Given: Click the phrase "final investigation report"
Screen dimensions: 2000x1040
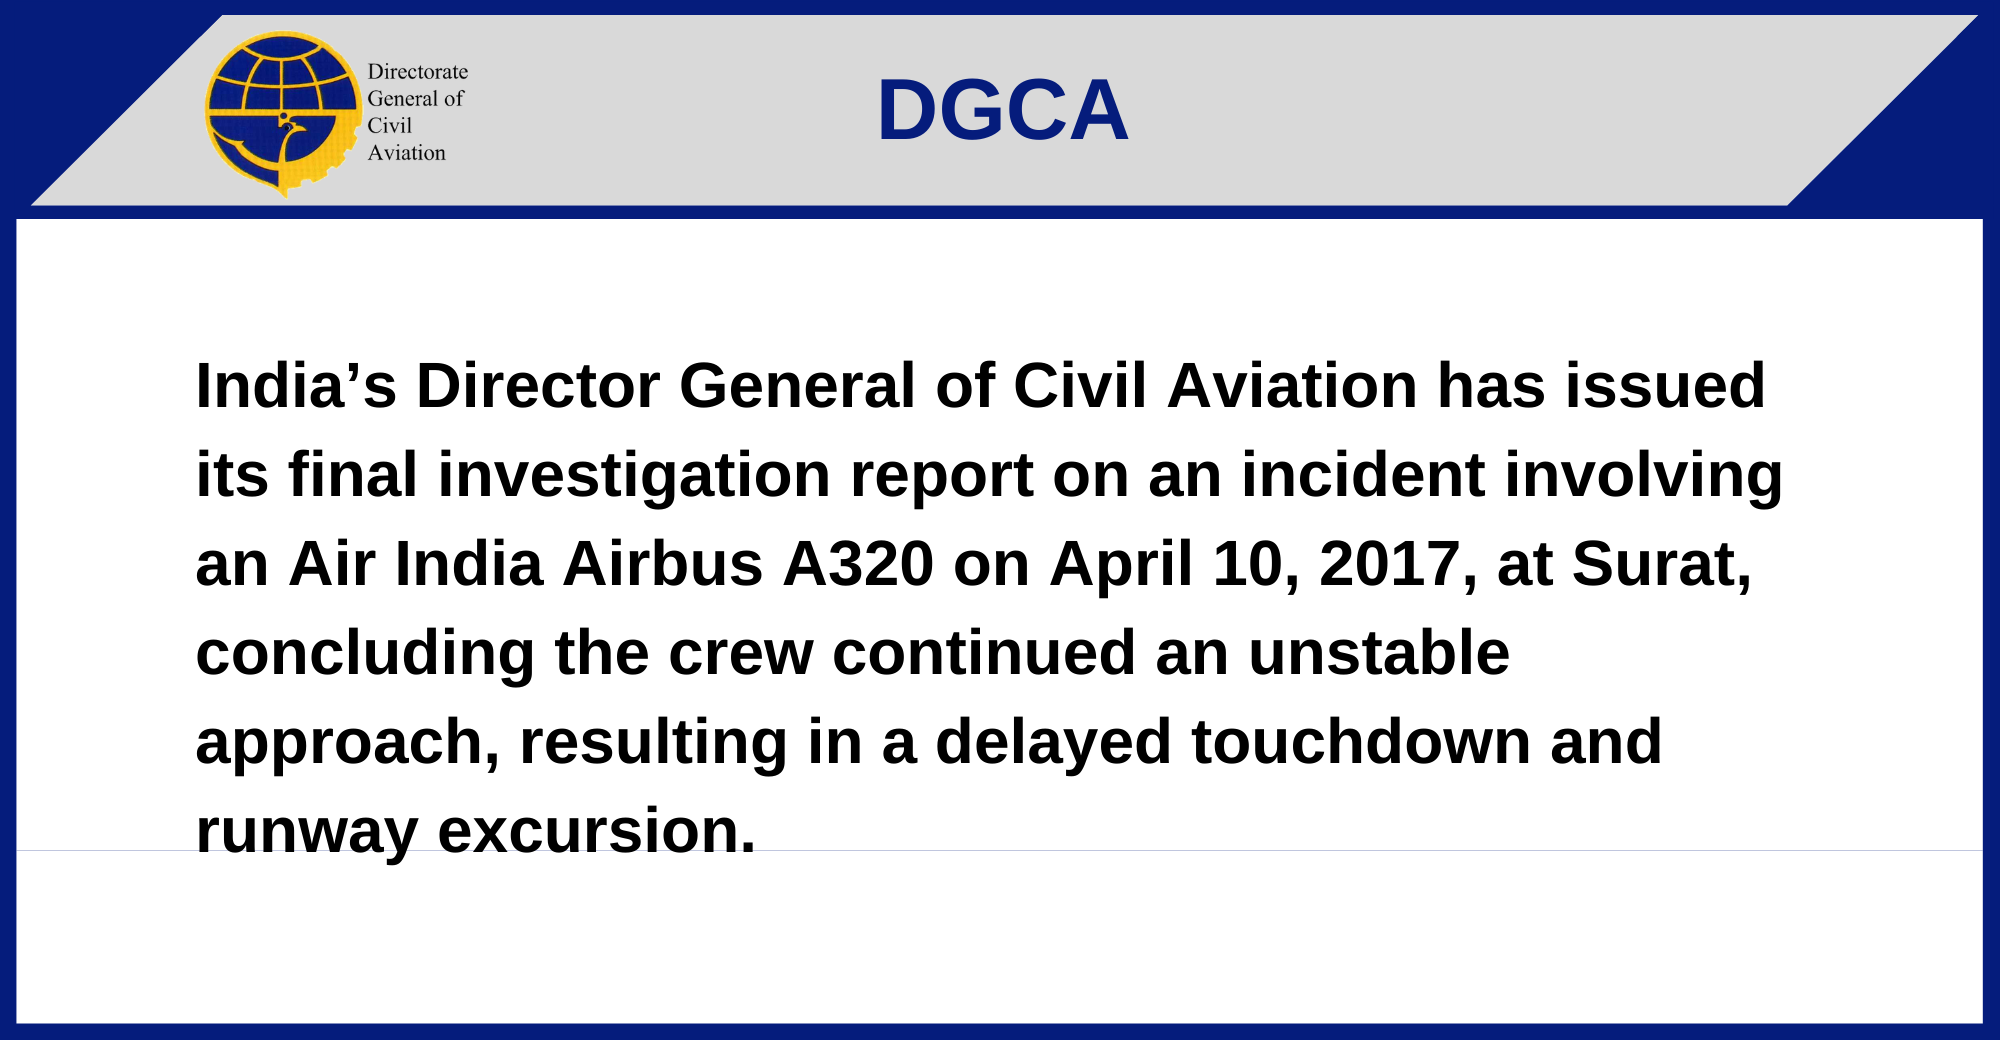Looking at the screenshot, I should tap(661, 475).
